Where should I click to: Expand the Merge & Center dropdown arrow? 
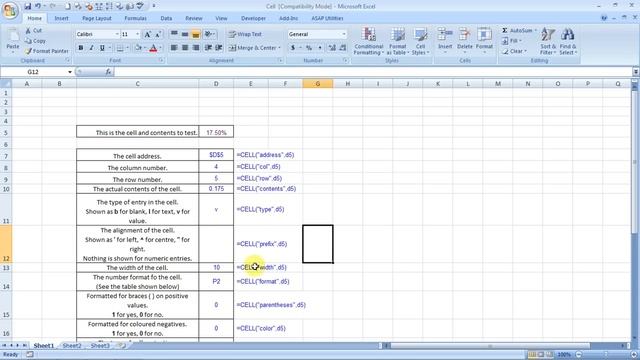coord(280,48)
